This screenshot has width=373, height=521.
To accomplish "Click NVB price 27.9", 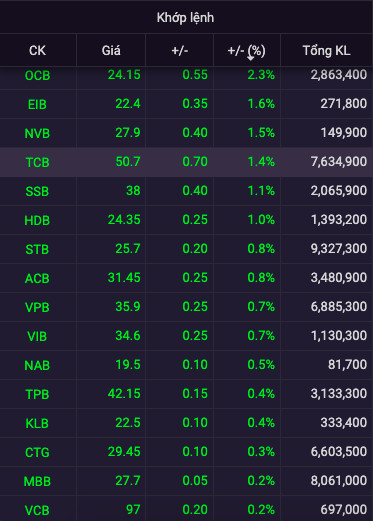I will (128, 133).
